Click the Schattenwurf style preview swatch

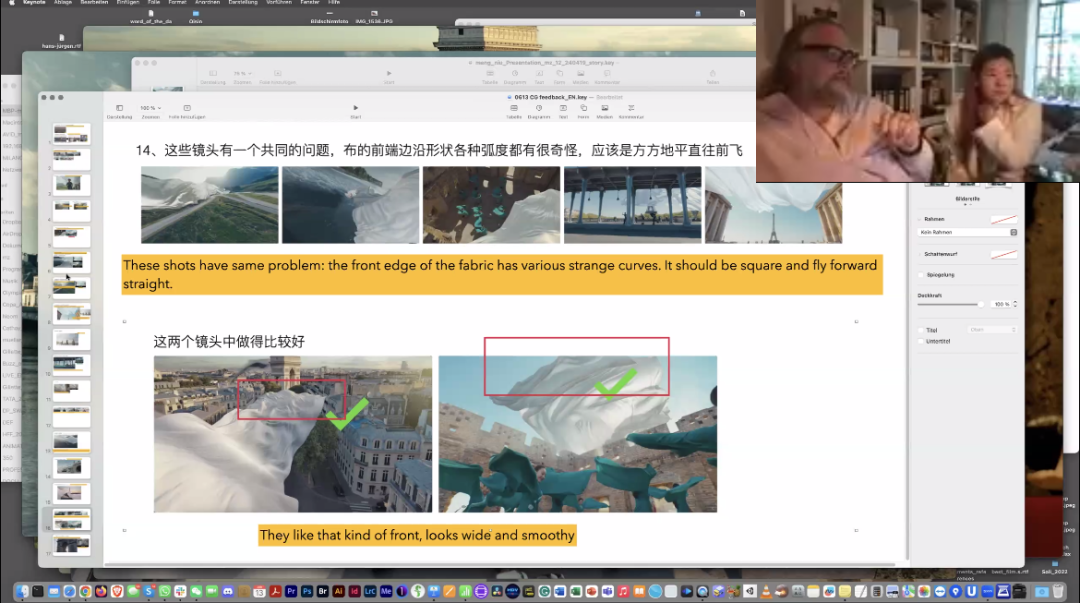point(1004,254)
